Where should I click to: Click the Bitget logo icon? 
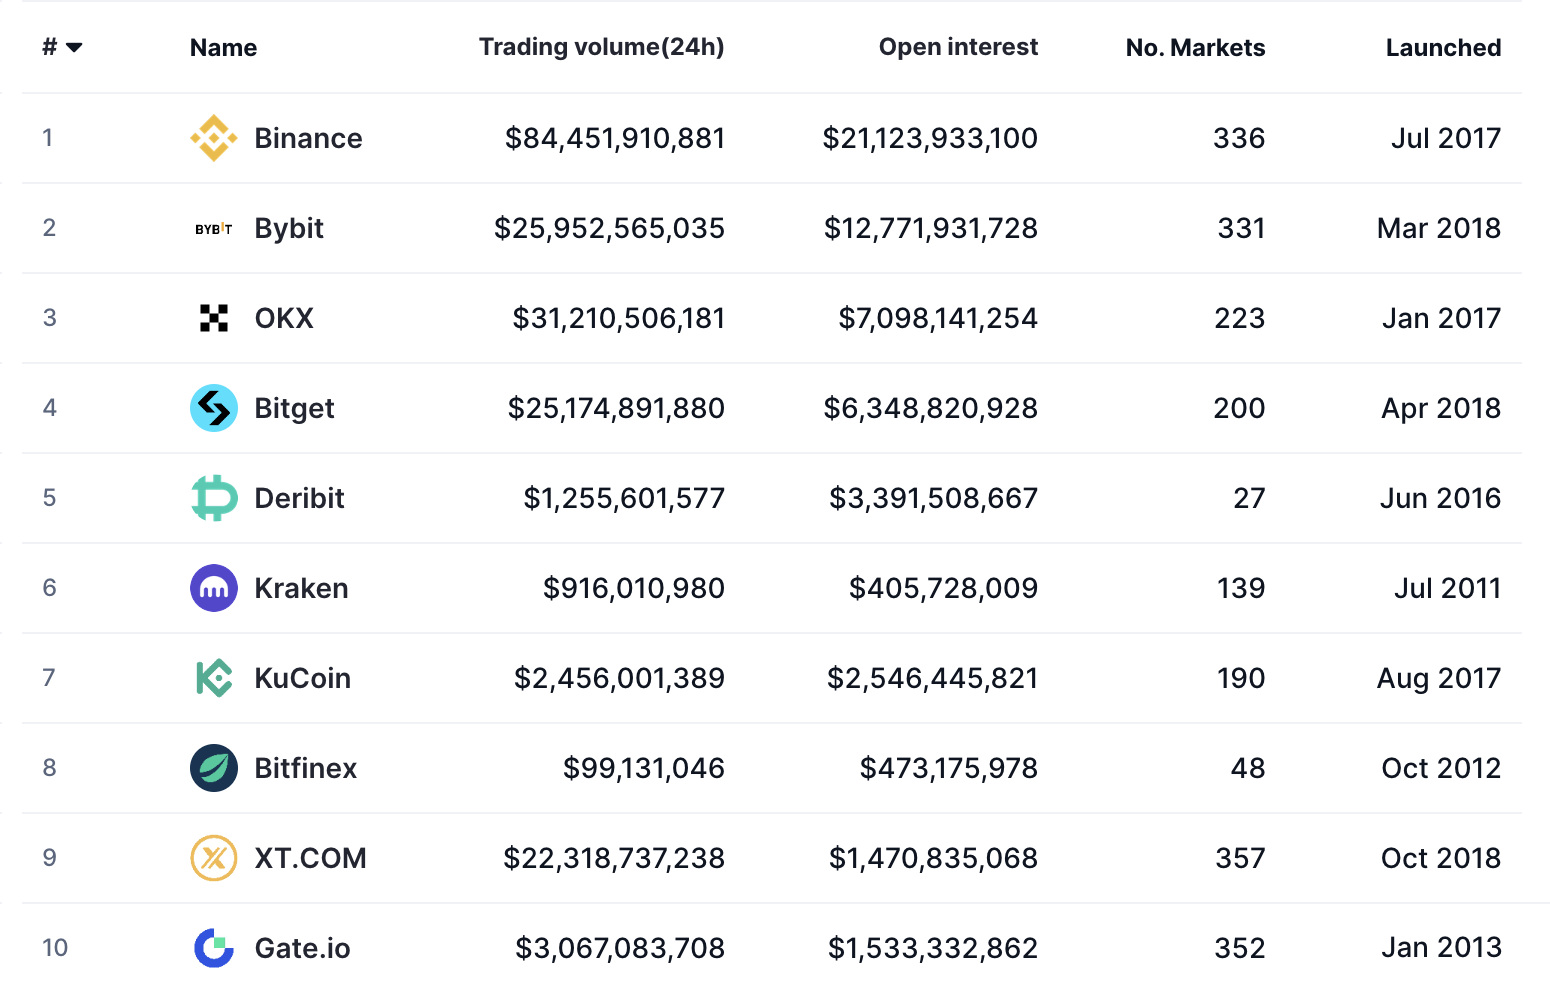[x=214, y=408]
